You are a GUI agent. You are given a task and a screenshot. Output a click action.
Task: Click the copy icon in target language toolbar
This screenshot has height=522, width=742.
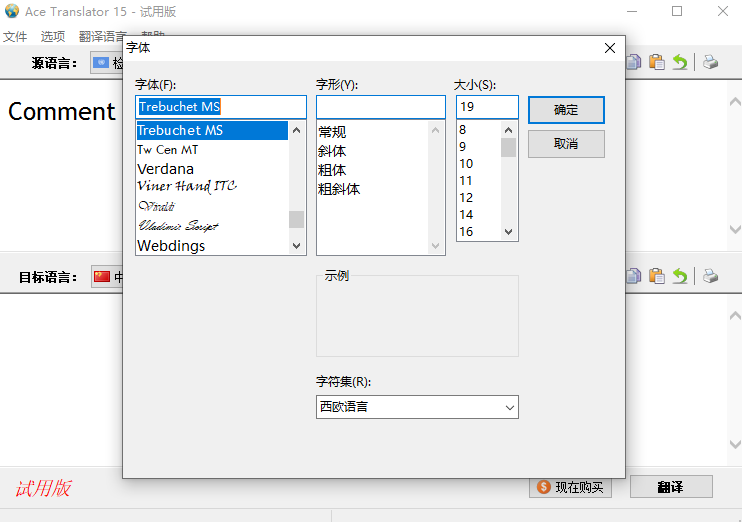pos(633,276)
